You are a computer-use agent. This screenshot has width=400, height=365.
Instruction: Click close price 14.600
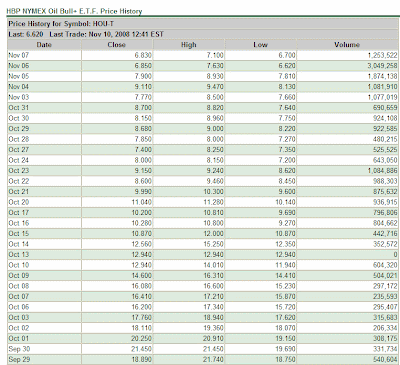(141, 276)
